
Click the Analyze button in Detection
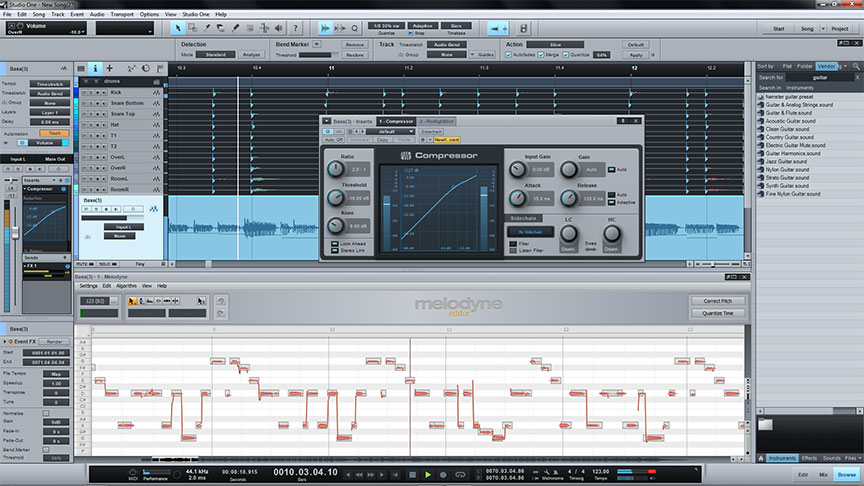[251, 55]
